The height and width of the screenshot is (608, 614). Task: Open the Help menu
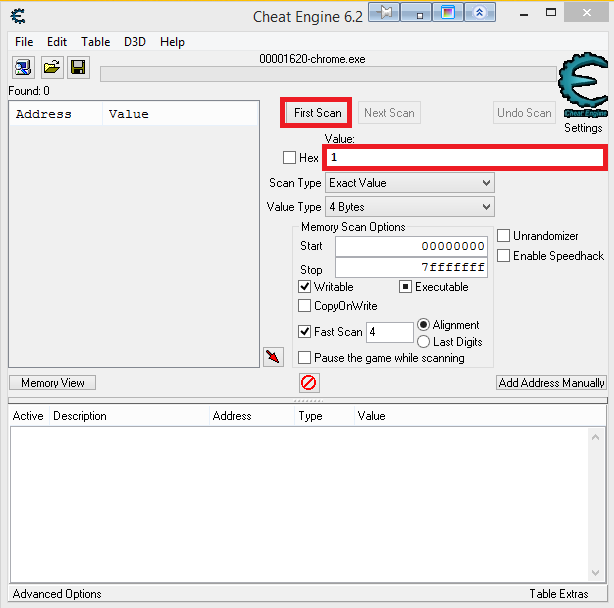tap(172, 42)
